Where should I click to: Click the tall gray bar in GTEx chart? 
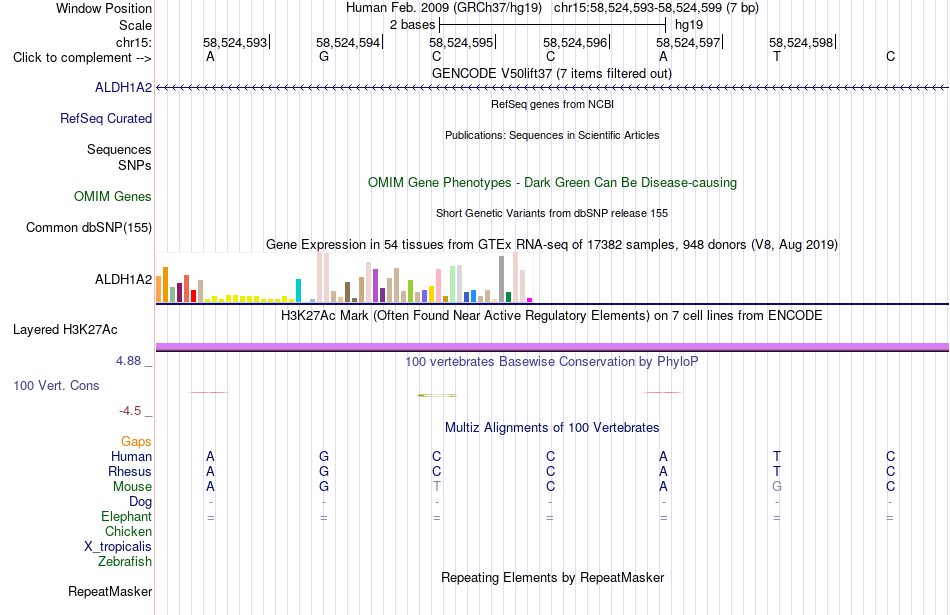pyautogui.click(x=502, y=279)
